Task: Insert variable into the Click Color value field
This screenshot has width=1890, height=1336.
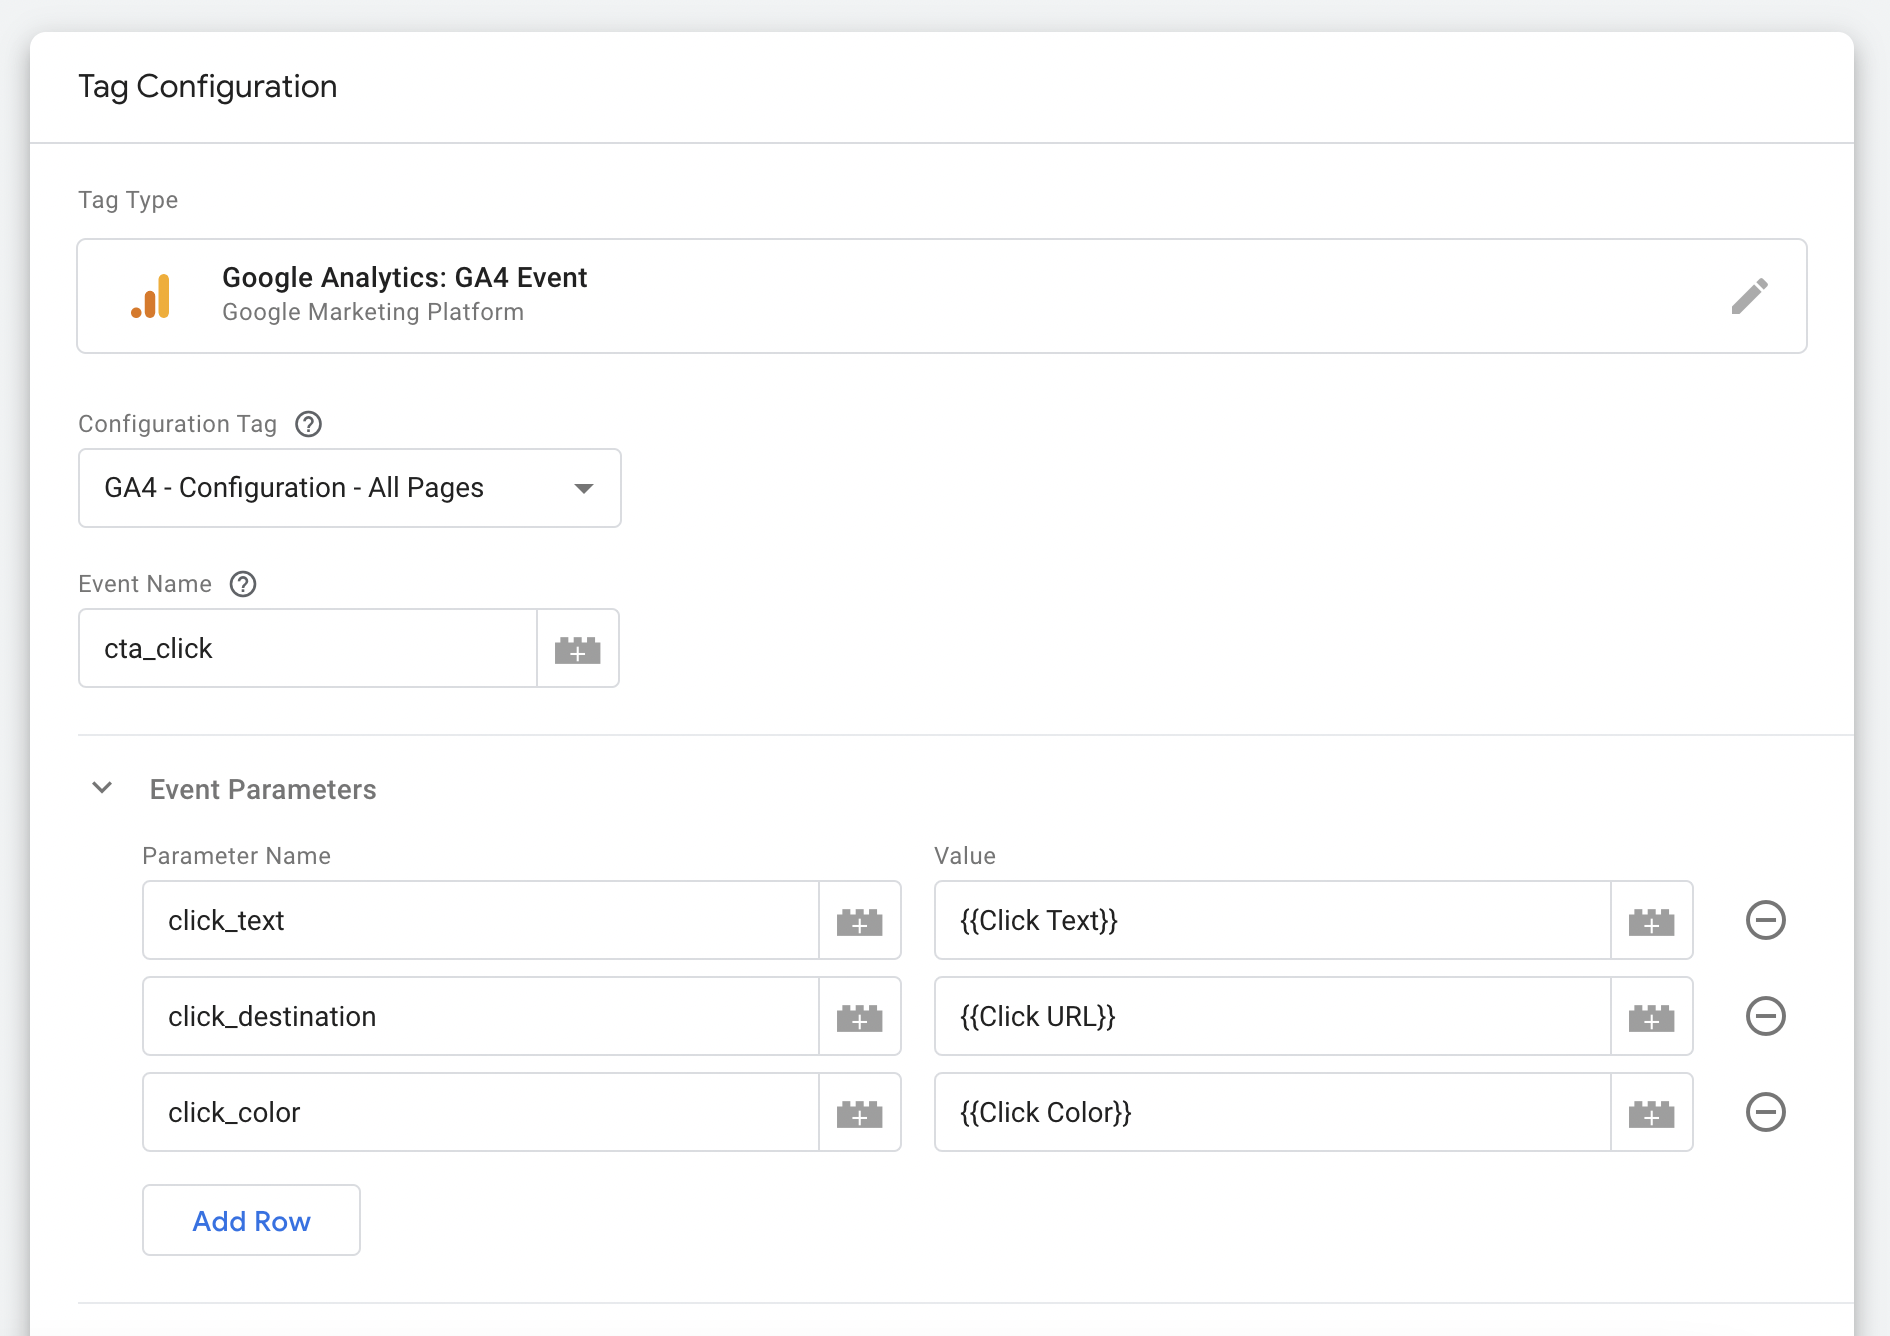Action: tap(1651, 1112)
